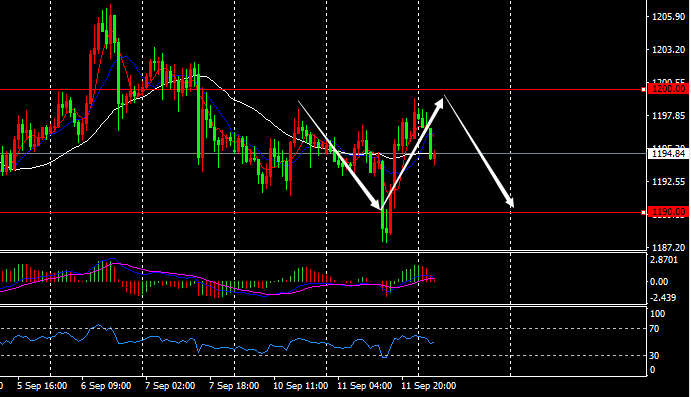Click the MACD zero level label 0.00
The width and height of the screenshot is (691, 397).
point(659,282)
